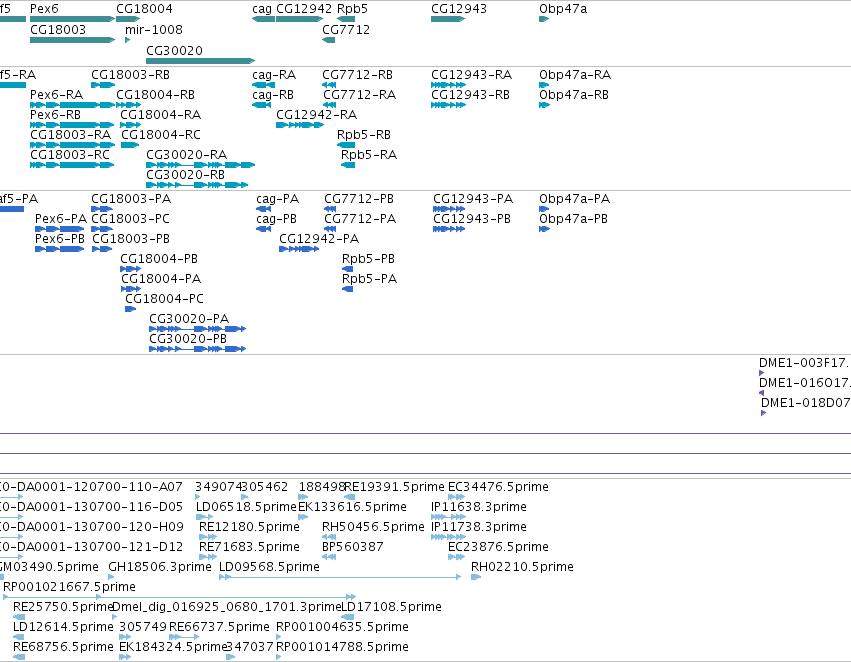This screenshot has width=851, height=662.
Task: Click transcript cag-RA
Action: [x=274, y=74]
